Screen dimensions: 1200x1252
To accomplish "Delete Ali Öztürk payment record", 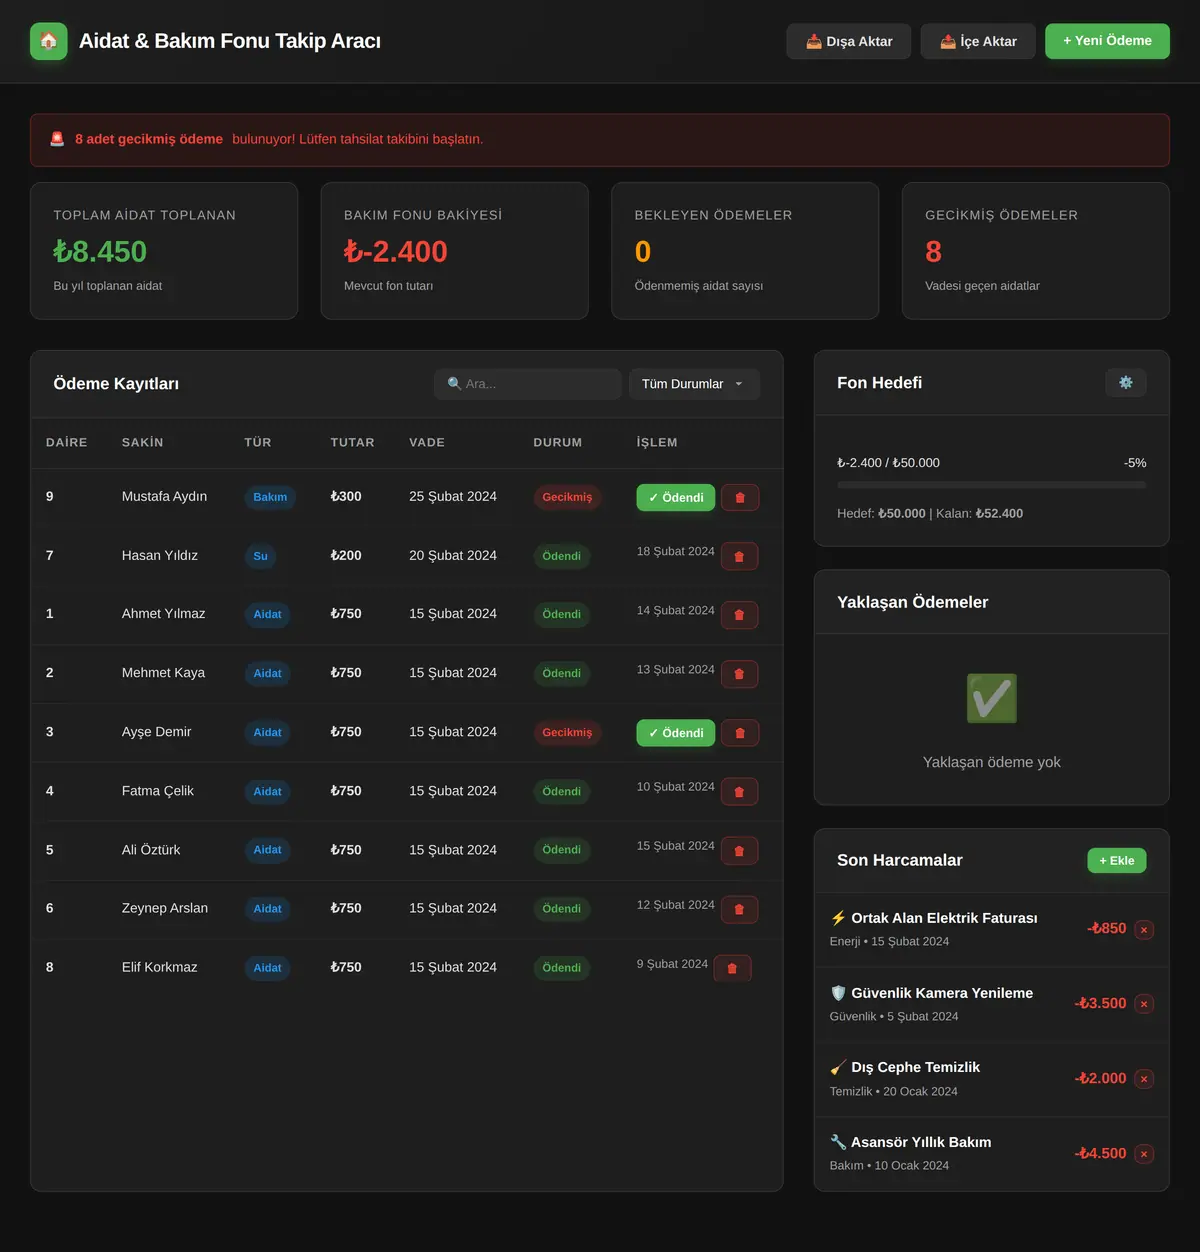I will (739, 851).
